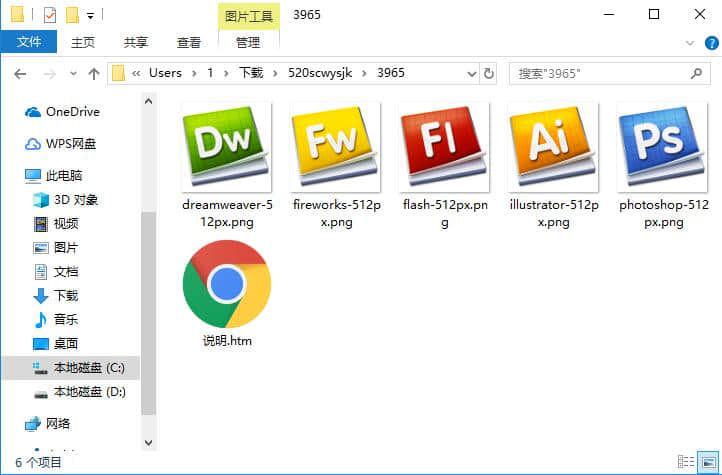Expand the chevron after 下载 in path
The height and width of the screenshot is (475, 722).
tap(275, 74)
